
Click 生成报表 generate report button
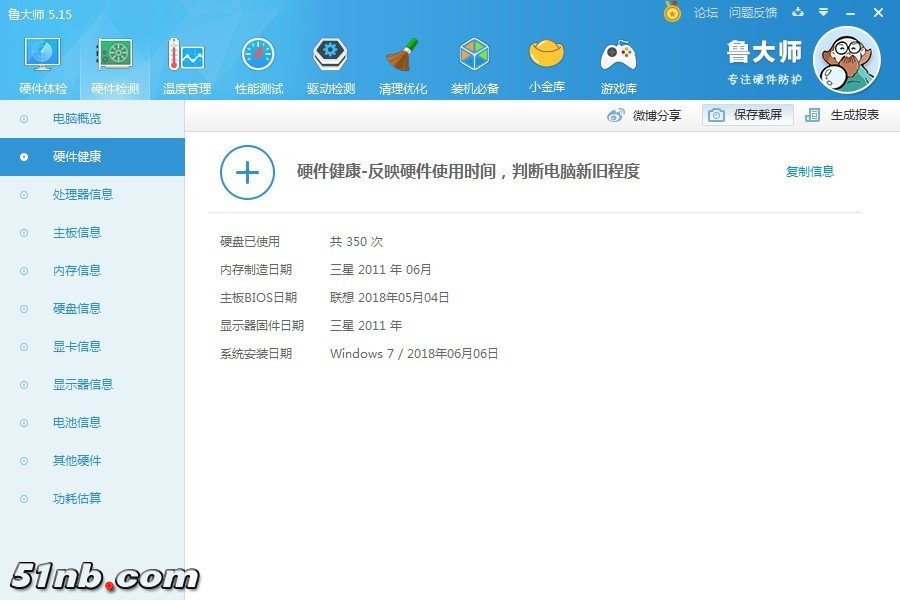click(843, 115)
